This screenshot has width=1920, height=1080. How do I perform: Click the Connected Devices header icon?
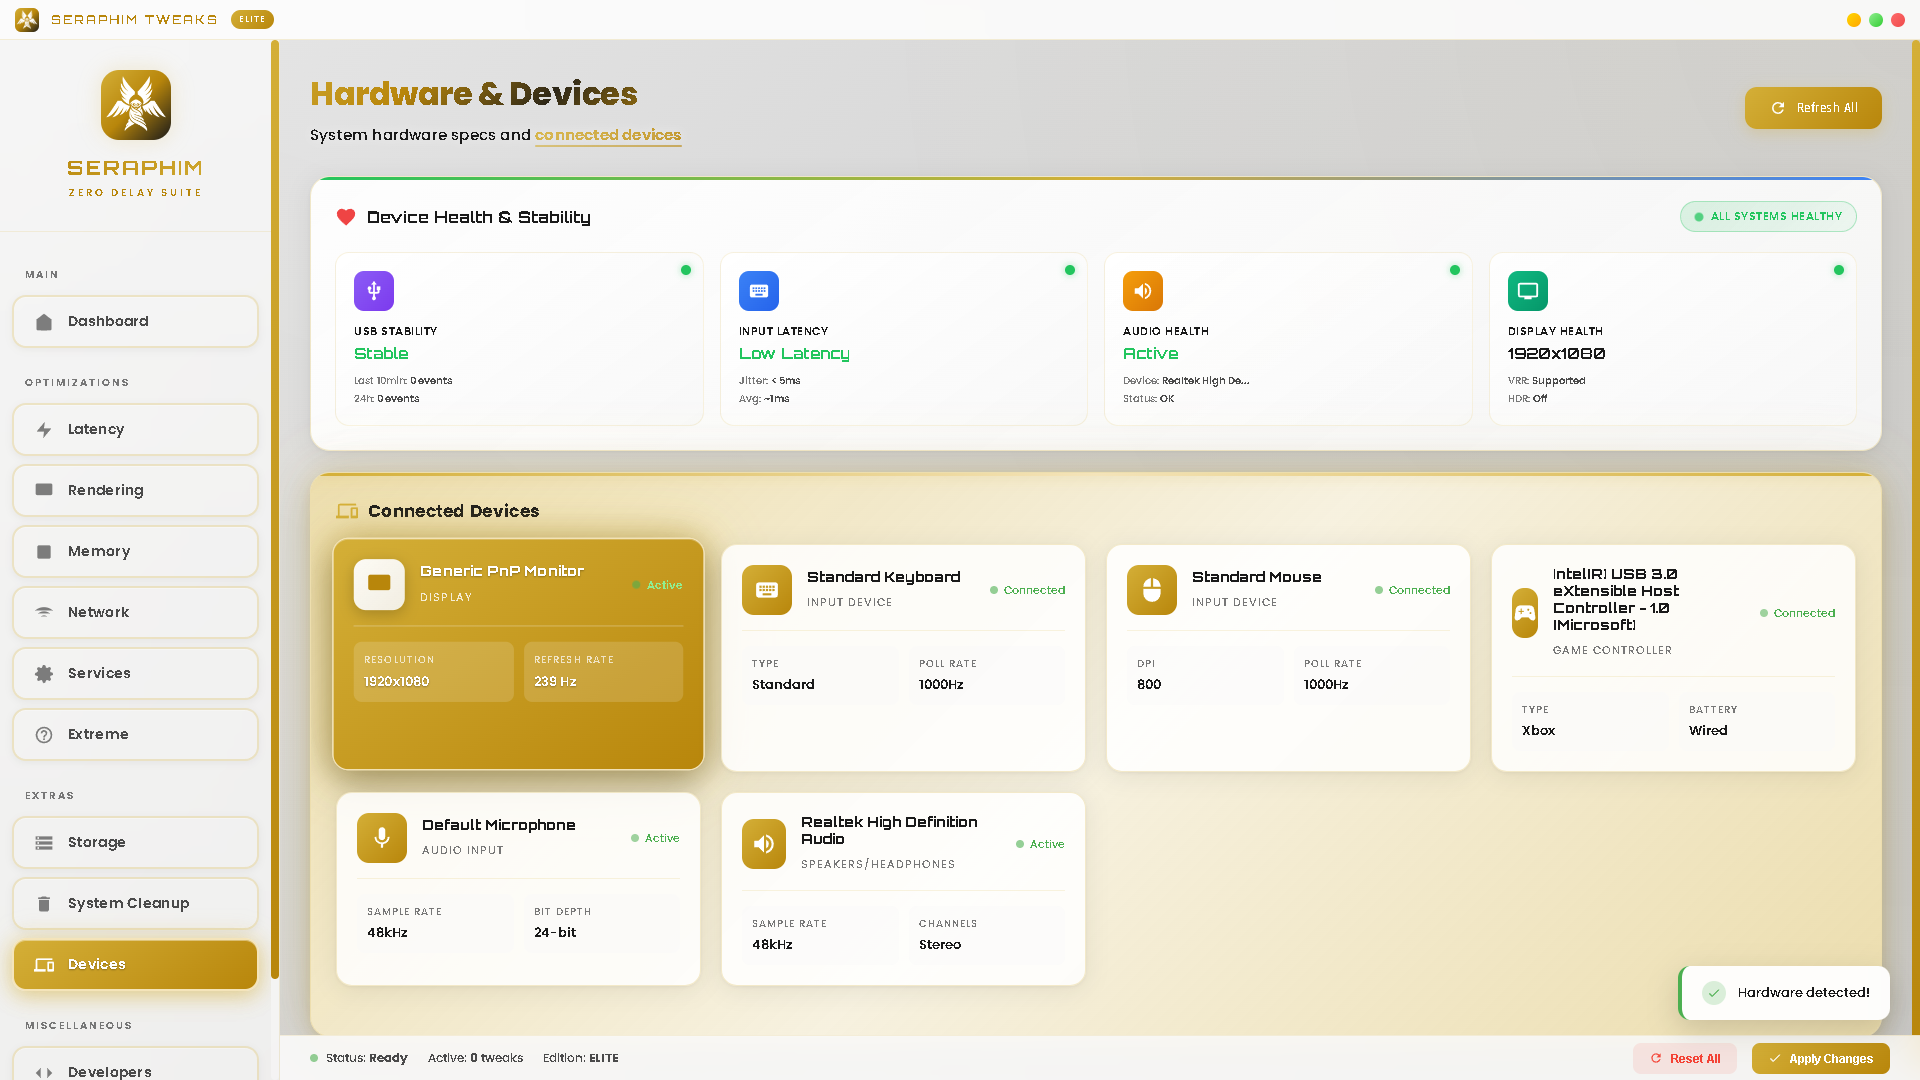click(x=347, y=511)
